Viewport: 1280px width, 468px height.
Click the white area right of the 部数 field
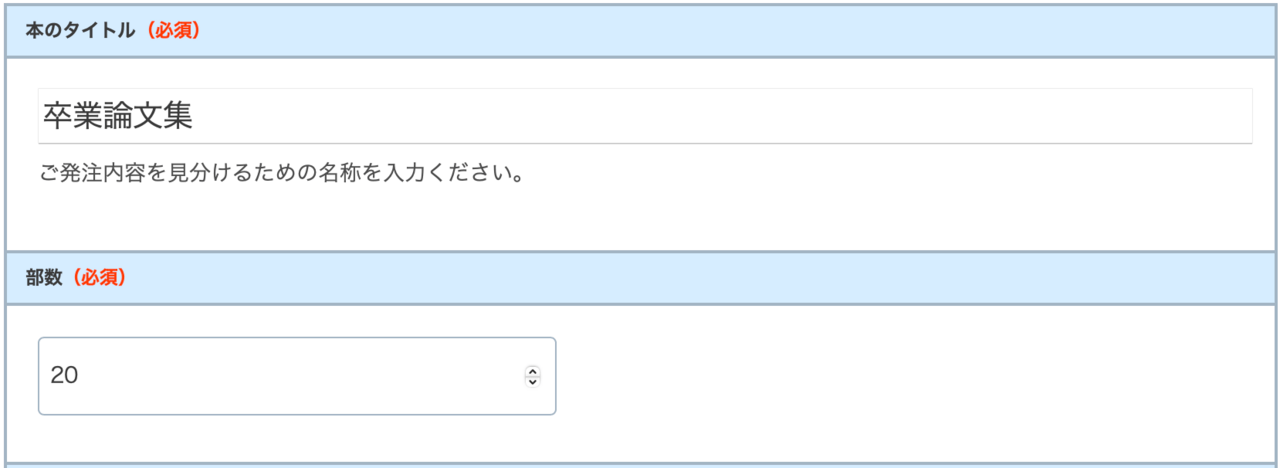click(900, 376)
